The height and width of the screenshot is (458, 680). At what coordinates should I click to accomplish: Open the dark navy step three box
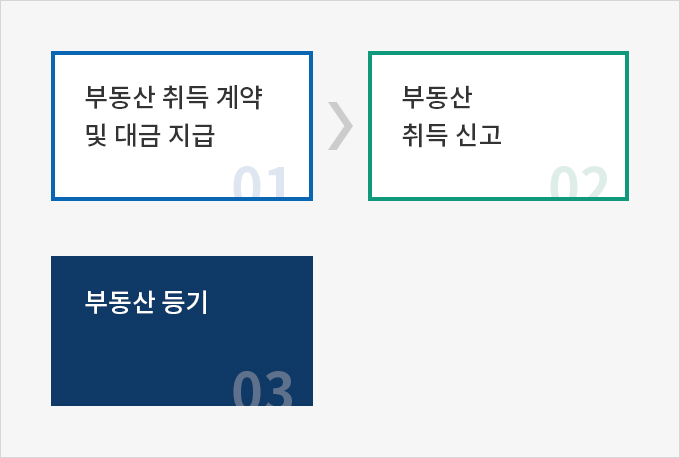pyautogui.click(x=182, y=331)
